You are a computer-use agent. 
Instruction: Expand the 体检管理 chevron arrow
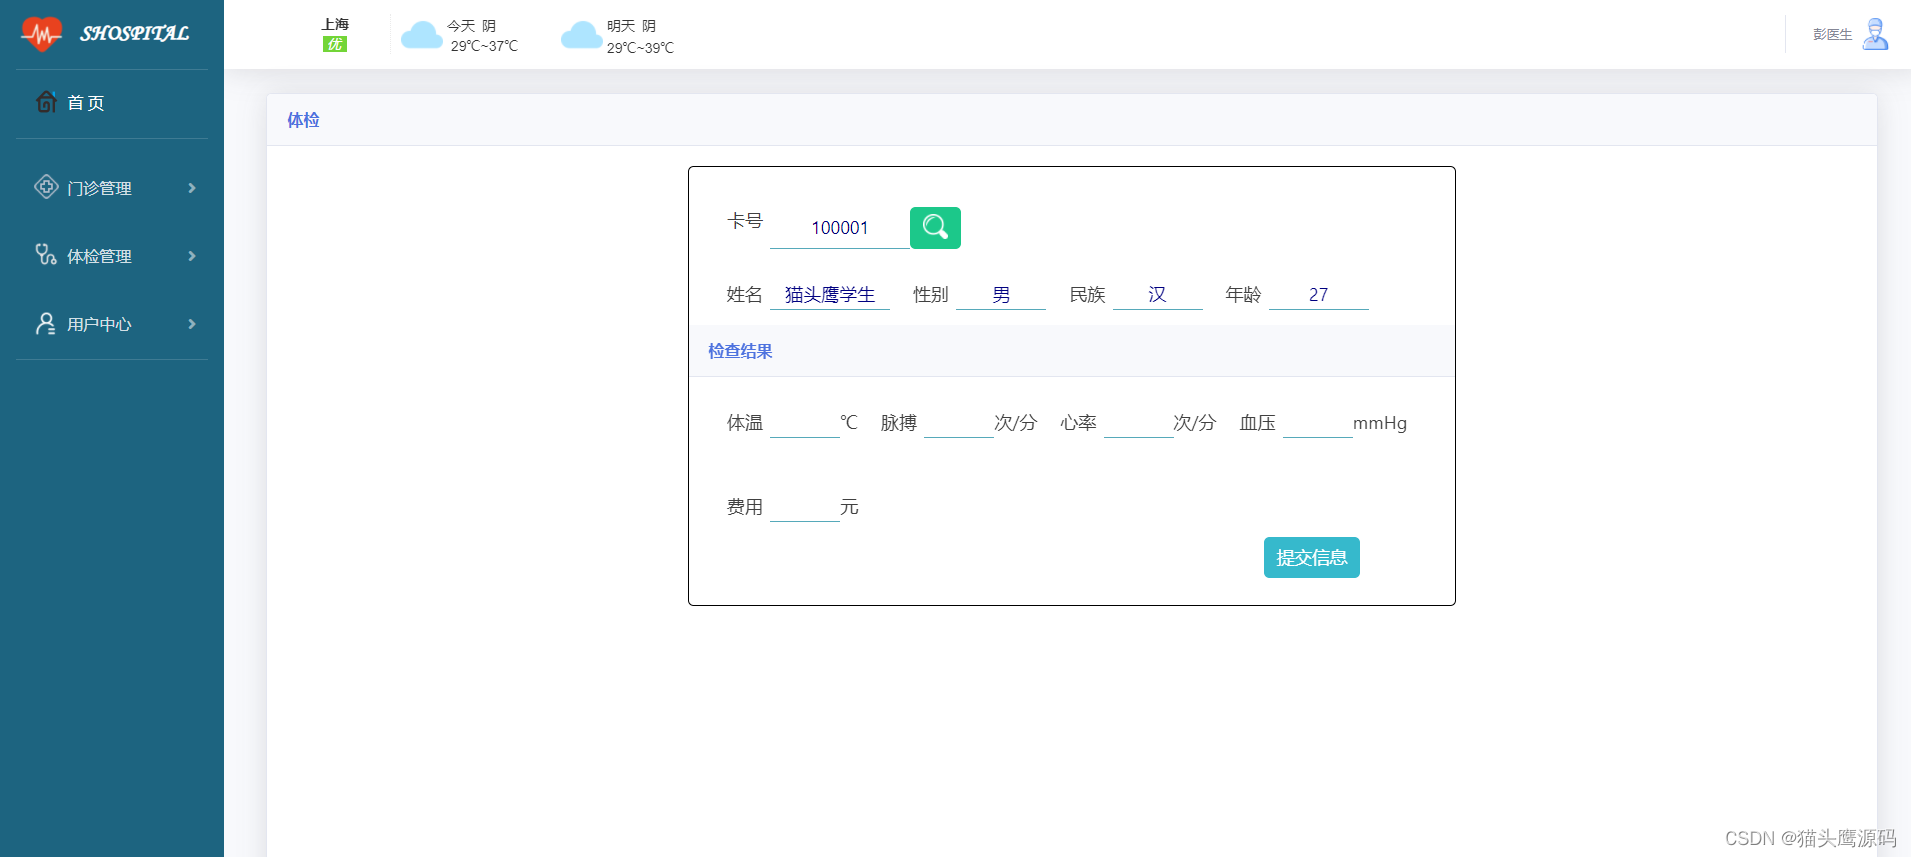pyautogui.click(x=192, y=256)
